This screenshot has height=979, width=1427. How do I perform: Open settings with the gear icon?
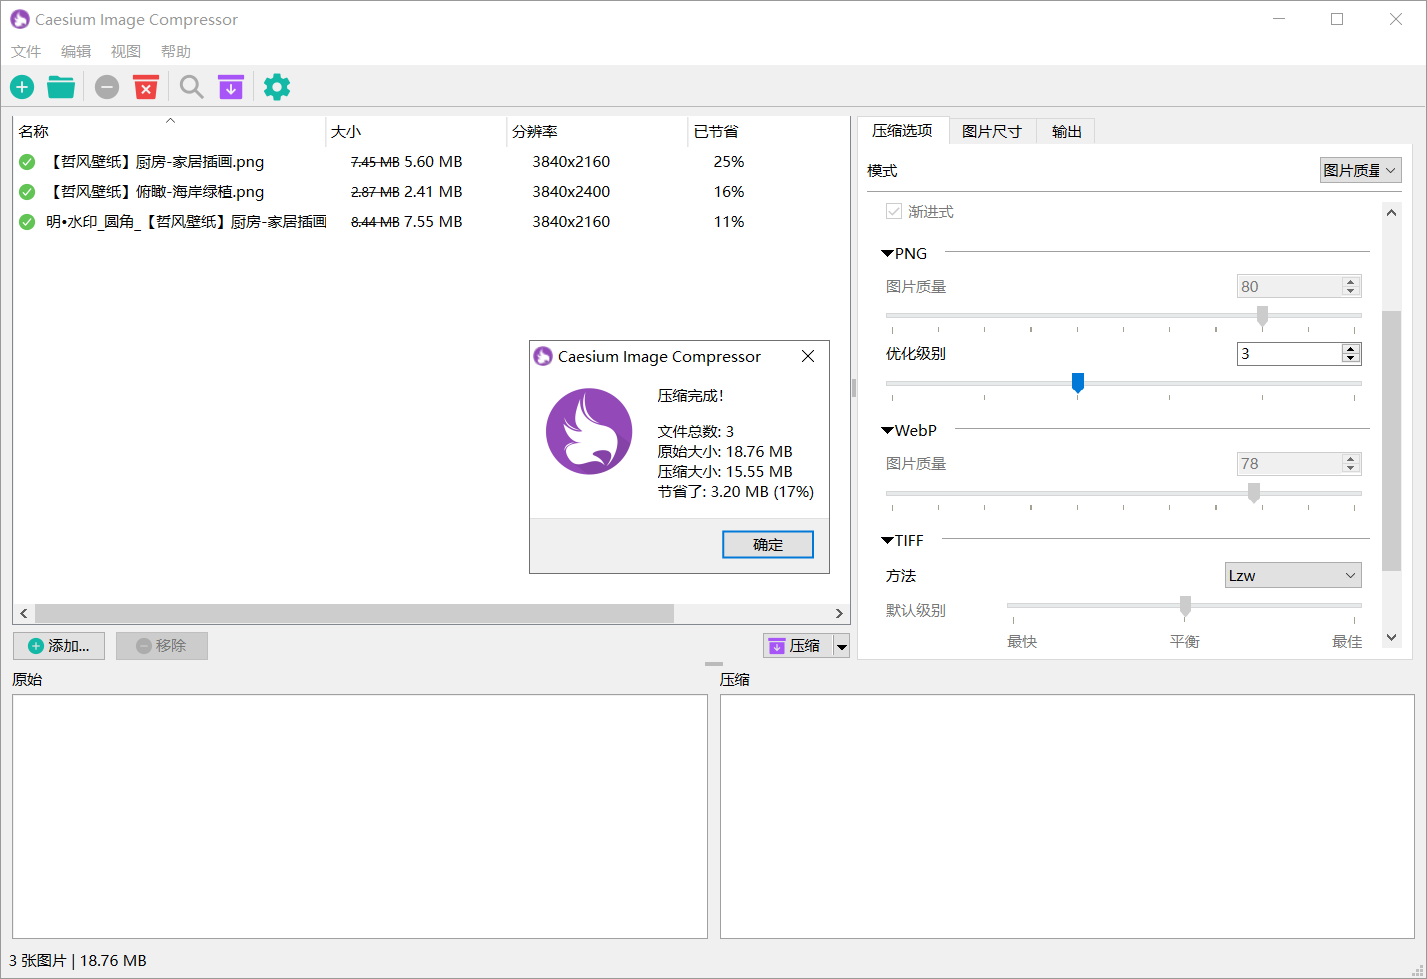tap(276, 87)
